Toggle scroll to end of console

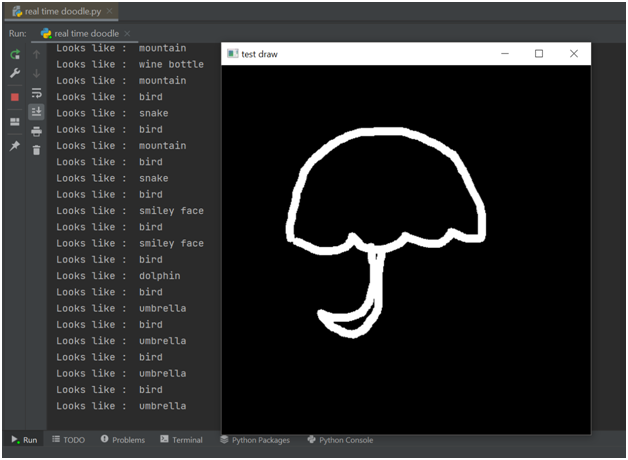[x=36, y=112]
